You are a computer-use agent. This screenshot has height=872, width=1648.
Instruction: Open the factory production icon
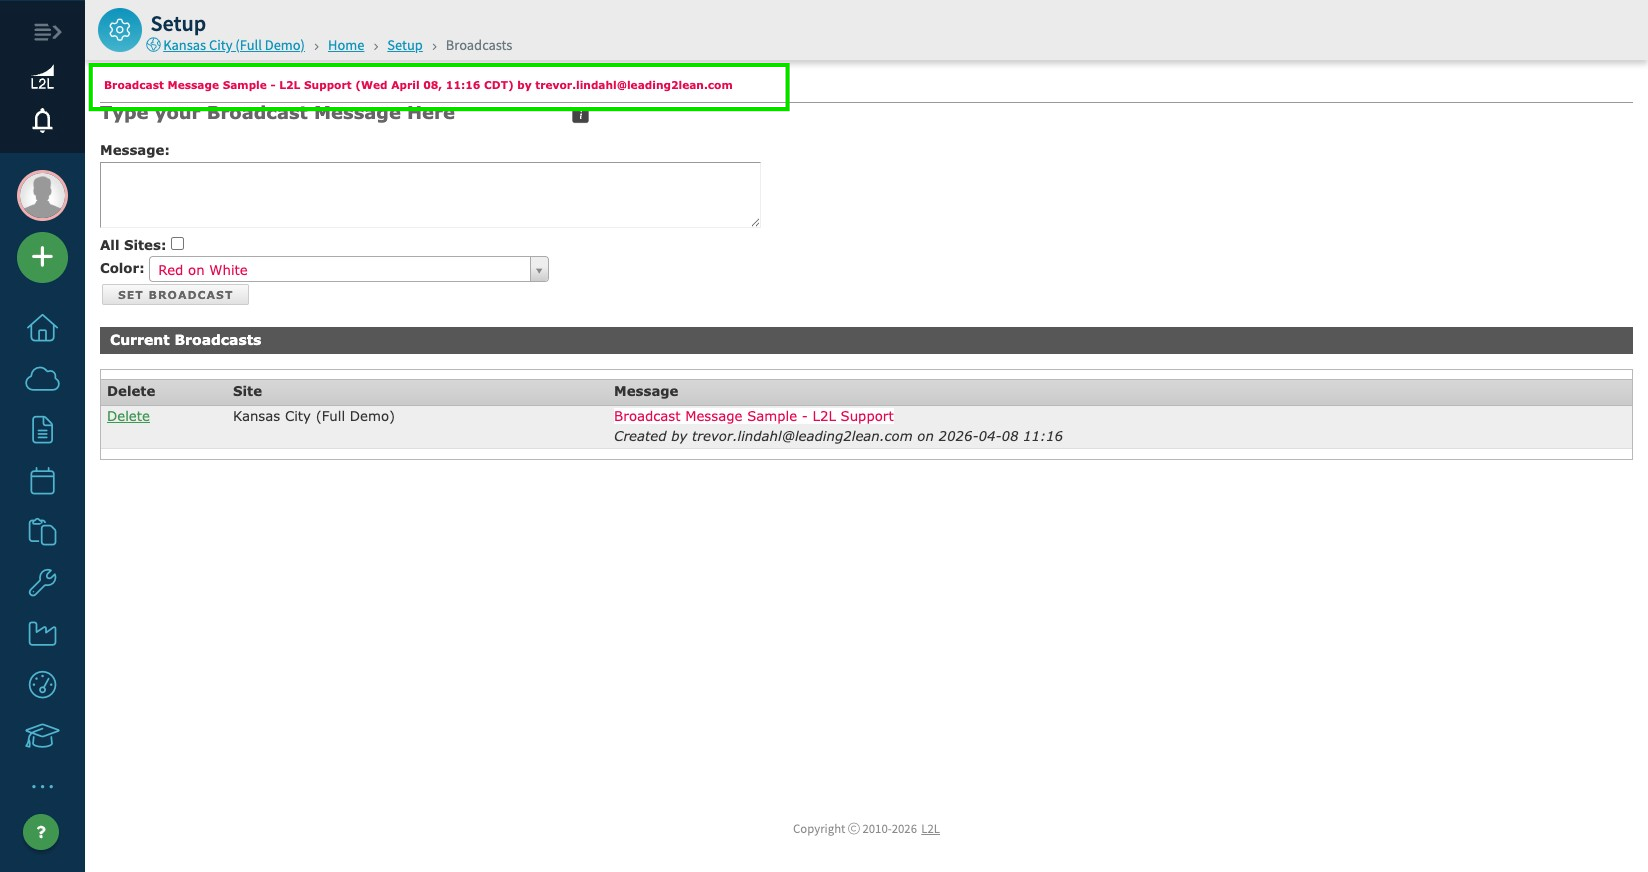pos(42,634)
